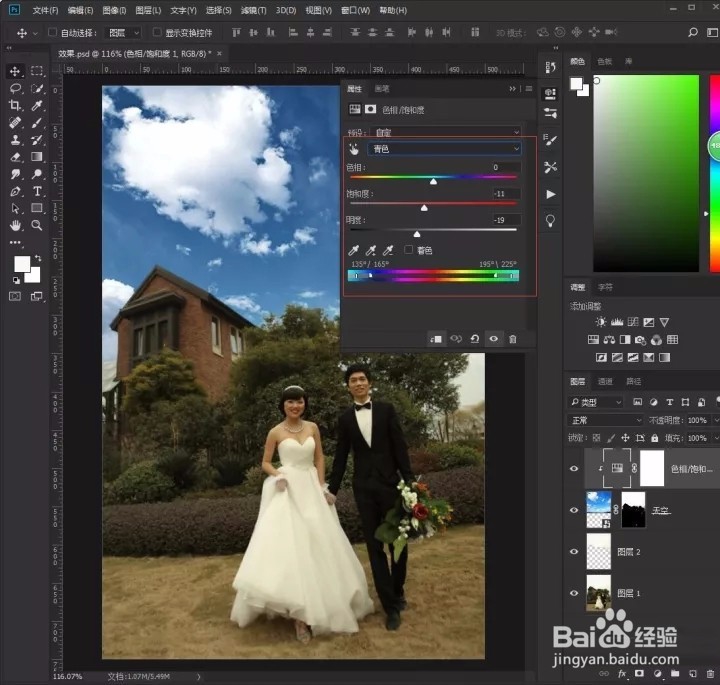Enable the Auto-Select checkbox
The image size is (720, 685).
[x=52, y=32]
